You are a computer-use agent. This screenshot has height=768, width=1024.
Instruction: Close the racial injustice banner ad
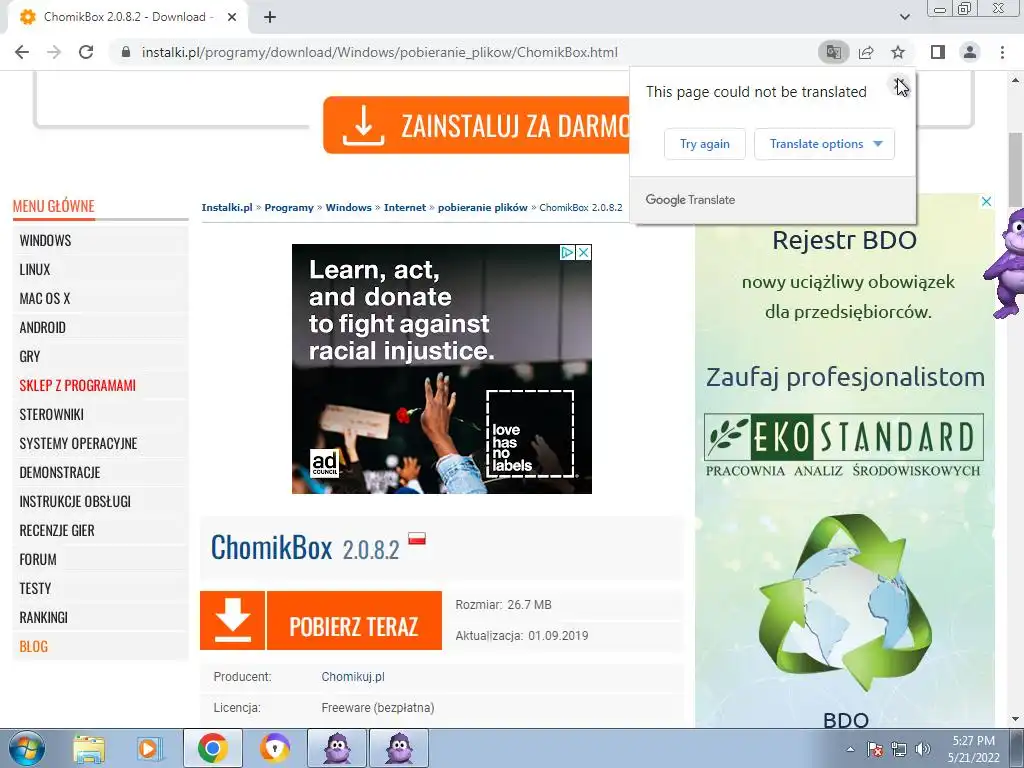(x=583, y=252)
